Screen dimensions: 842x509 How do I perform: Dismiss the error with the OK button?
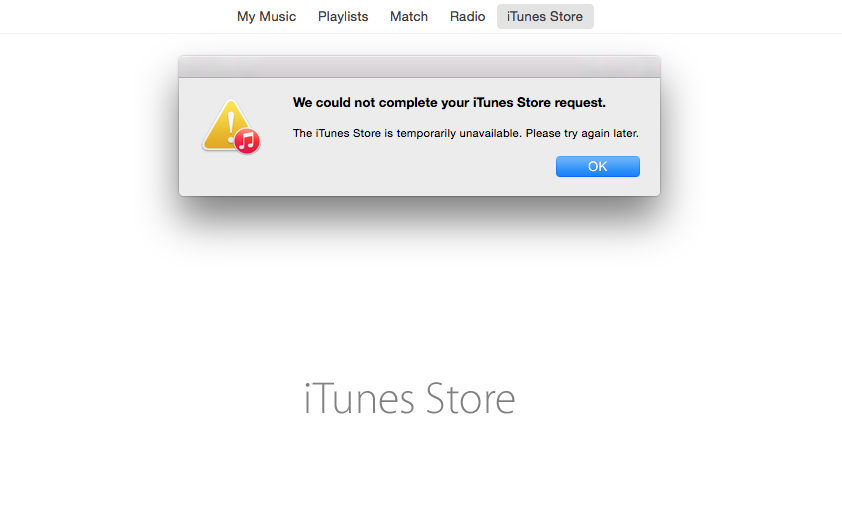(x=598, y=166)
